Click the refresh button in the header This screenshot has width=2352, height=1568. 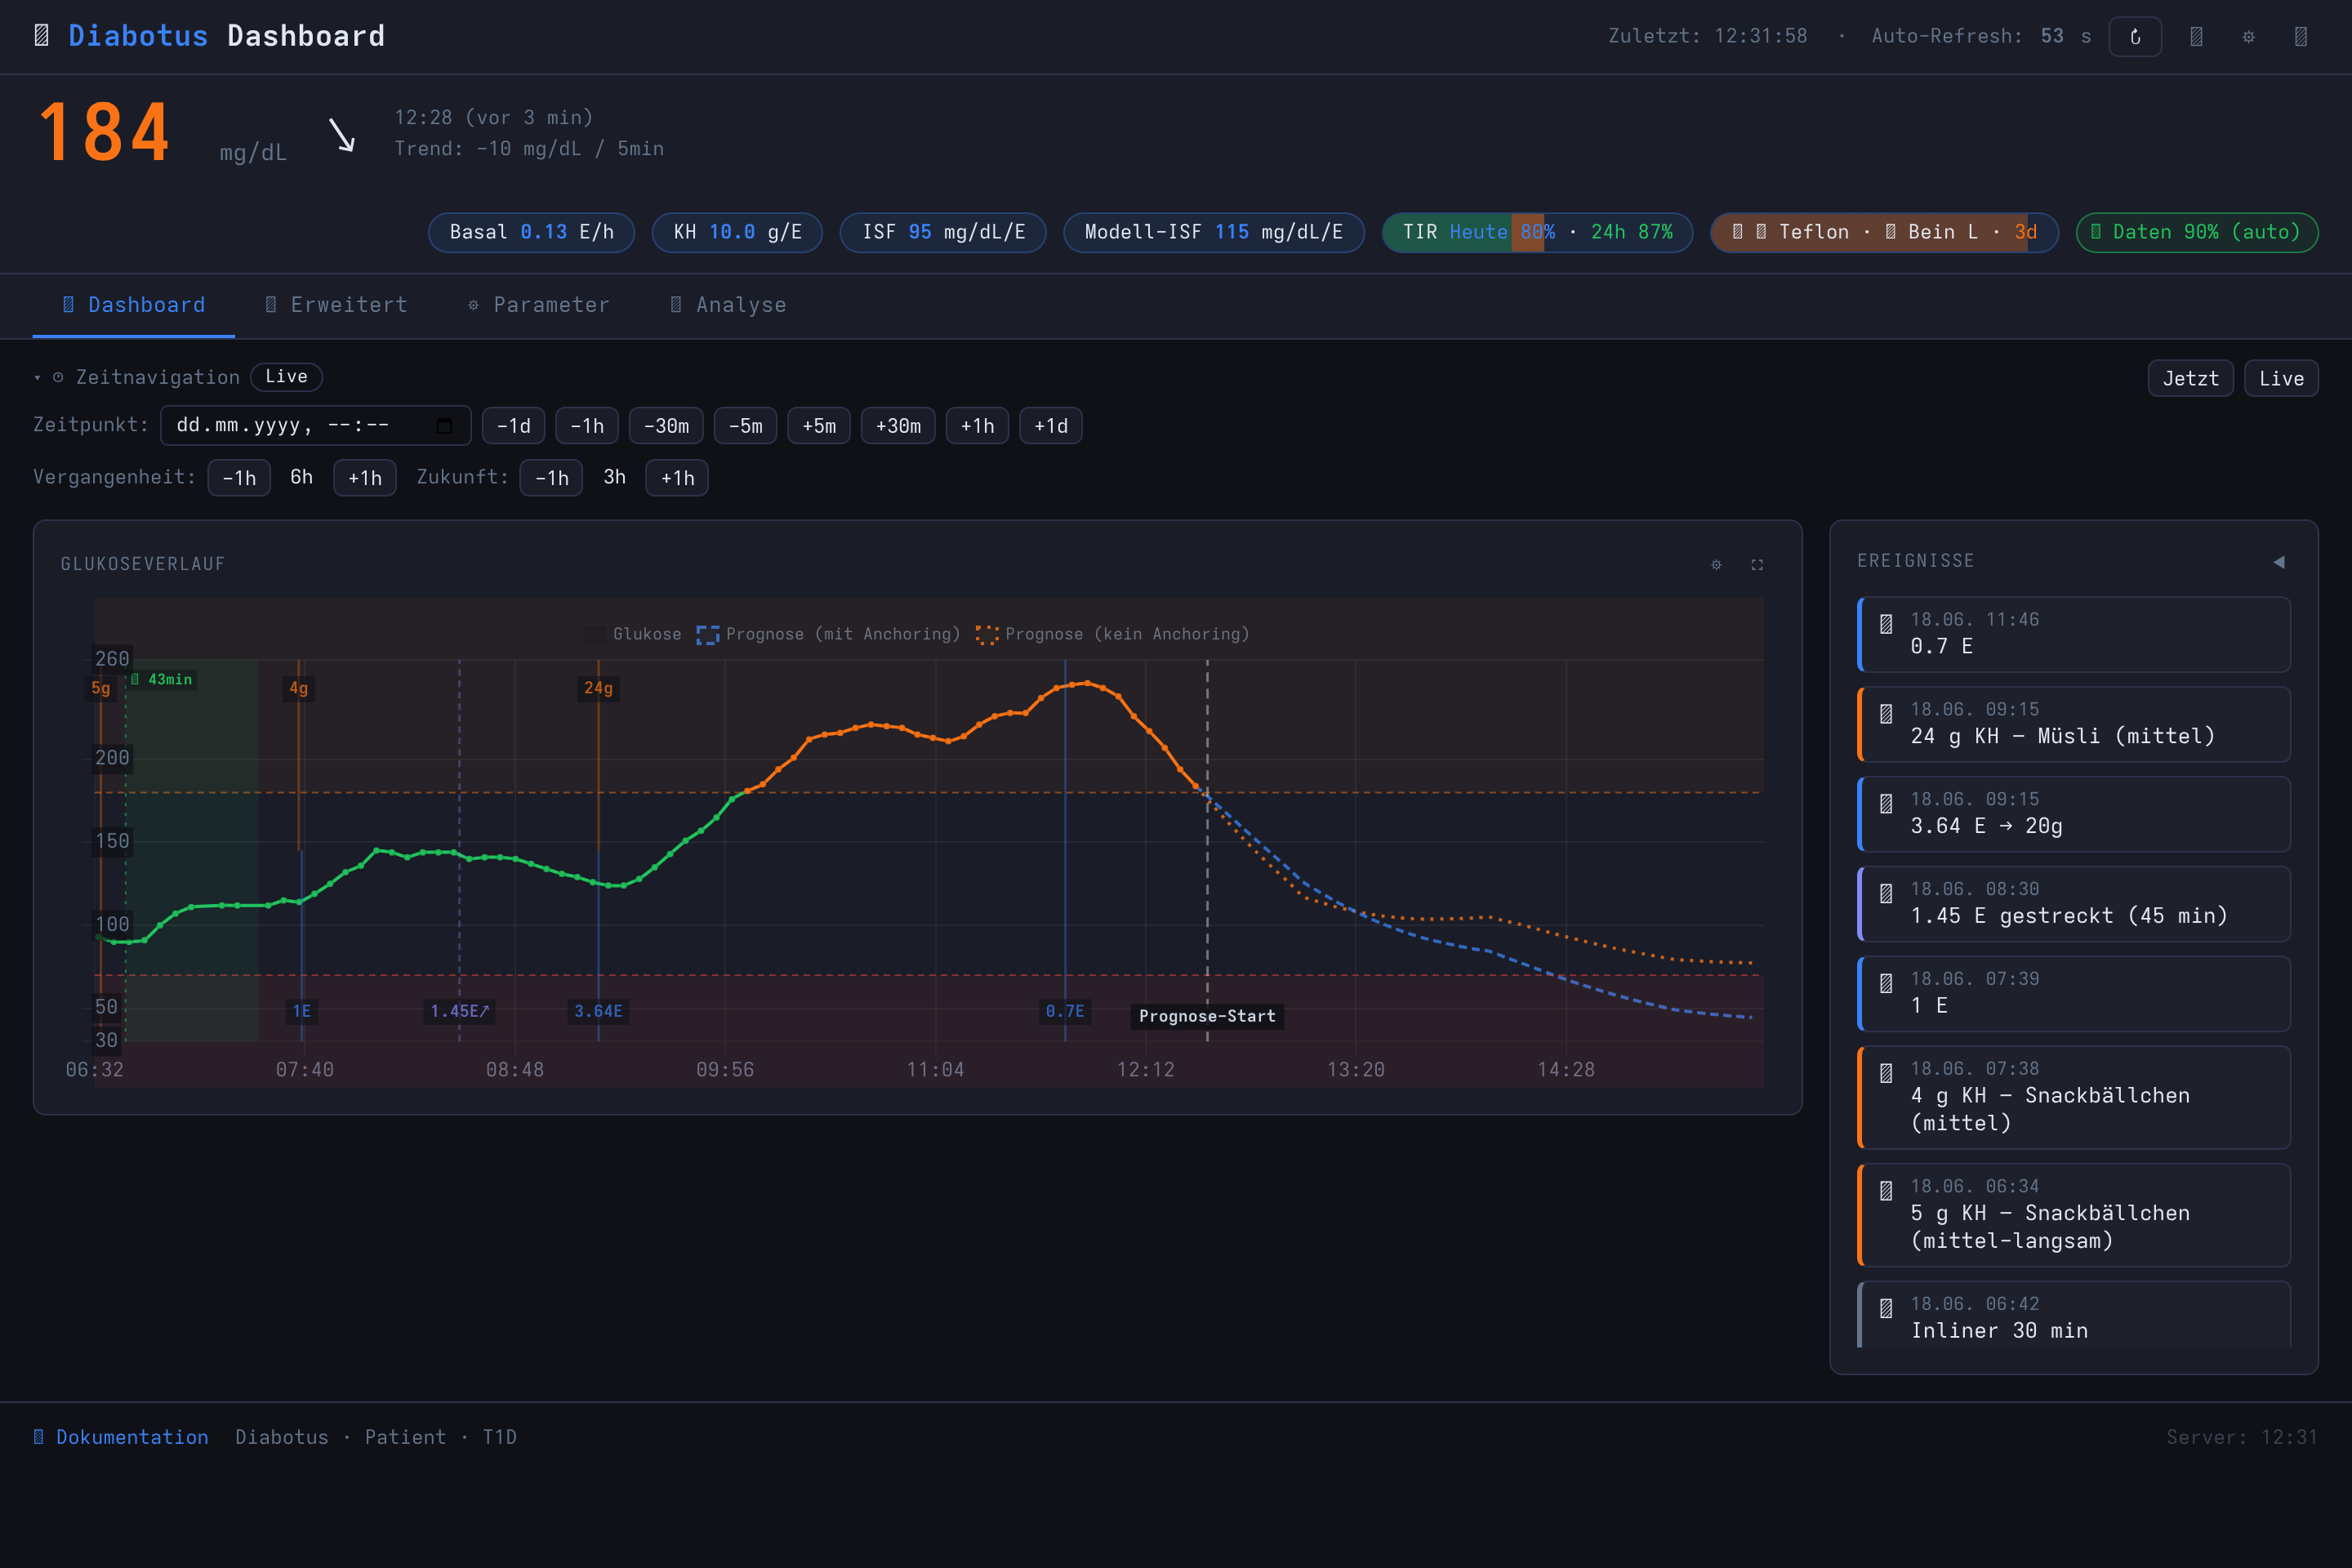(x=2135, y=37)
